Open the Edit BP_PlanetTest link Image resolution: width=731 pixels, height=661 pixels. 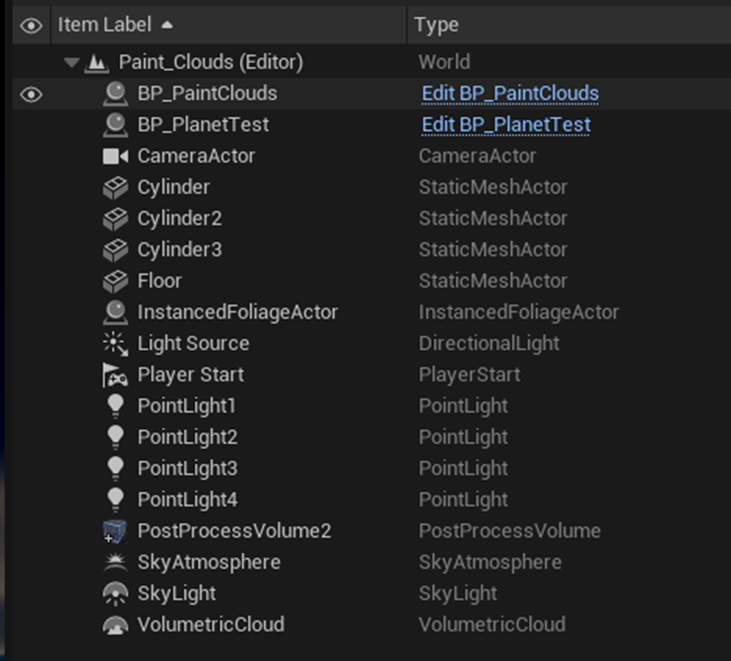pos(506,125)
